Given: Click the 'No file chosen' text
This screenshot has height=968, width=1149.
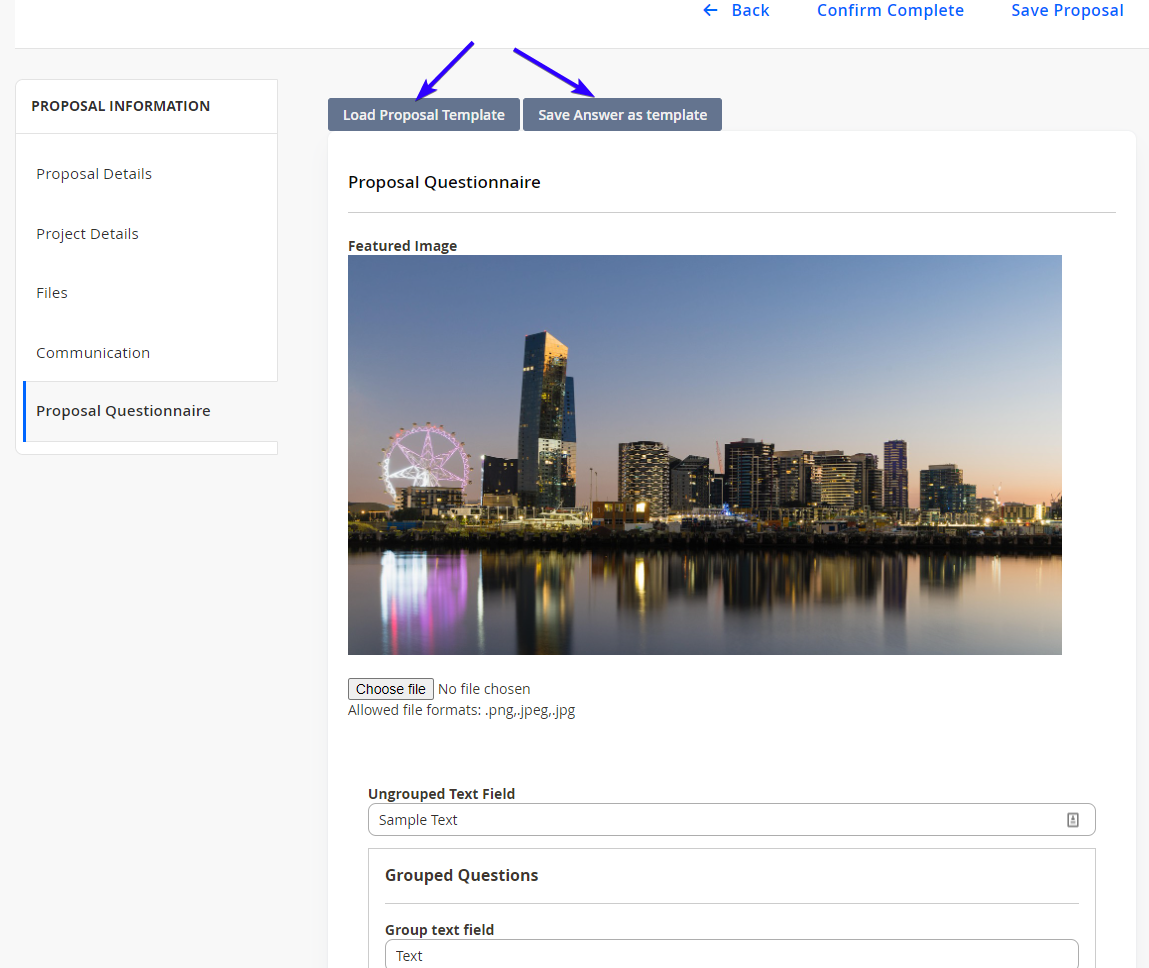Looking at the screenshot, I should [x=484, y=689].
